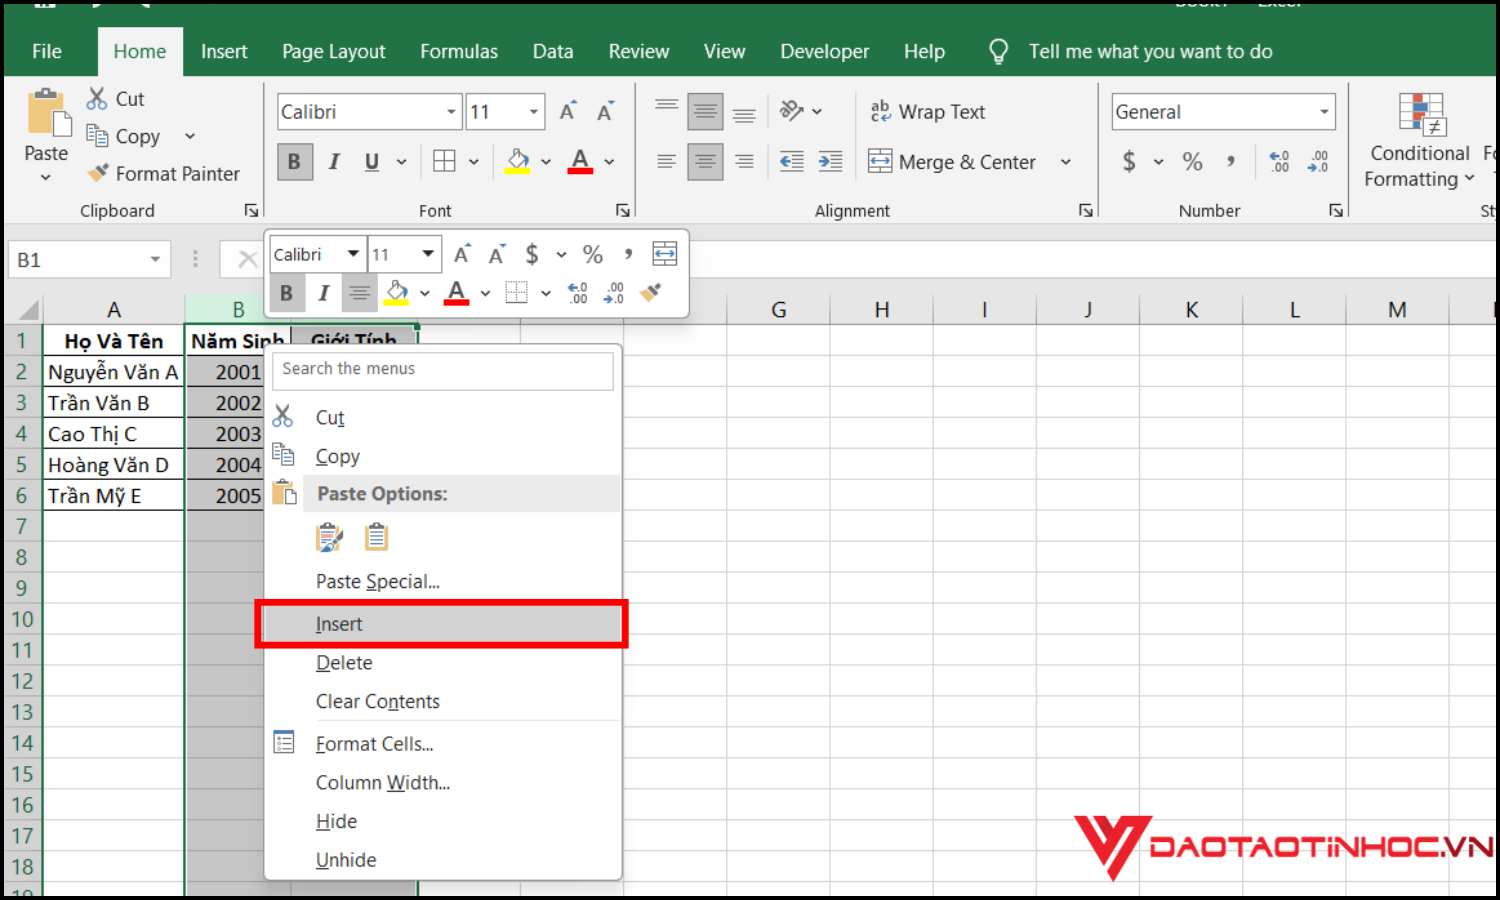Screen dimensions: 1500x900
Task: Click the Search the menus field
Action: point(442,370)
